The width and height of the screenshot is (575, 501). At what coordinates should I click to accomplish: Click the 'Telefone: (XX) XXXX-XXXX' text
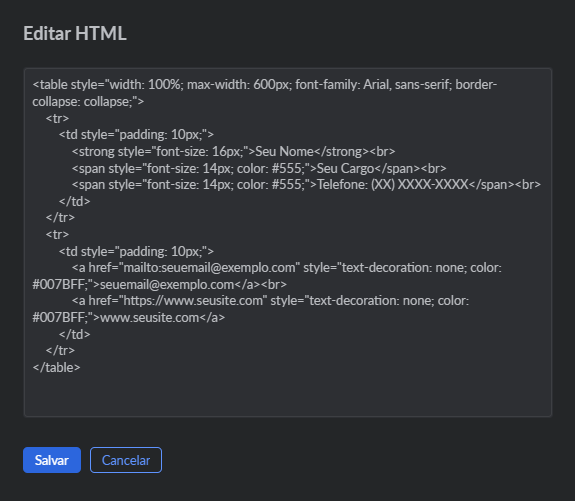click(393, 184)
